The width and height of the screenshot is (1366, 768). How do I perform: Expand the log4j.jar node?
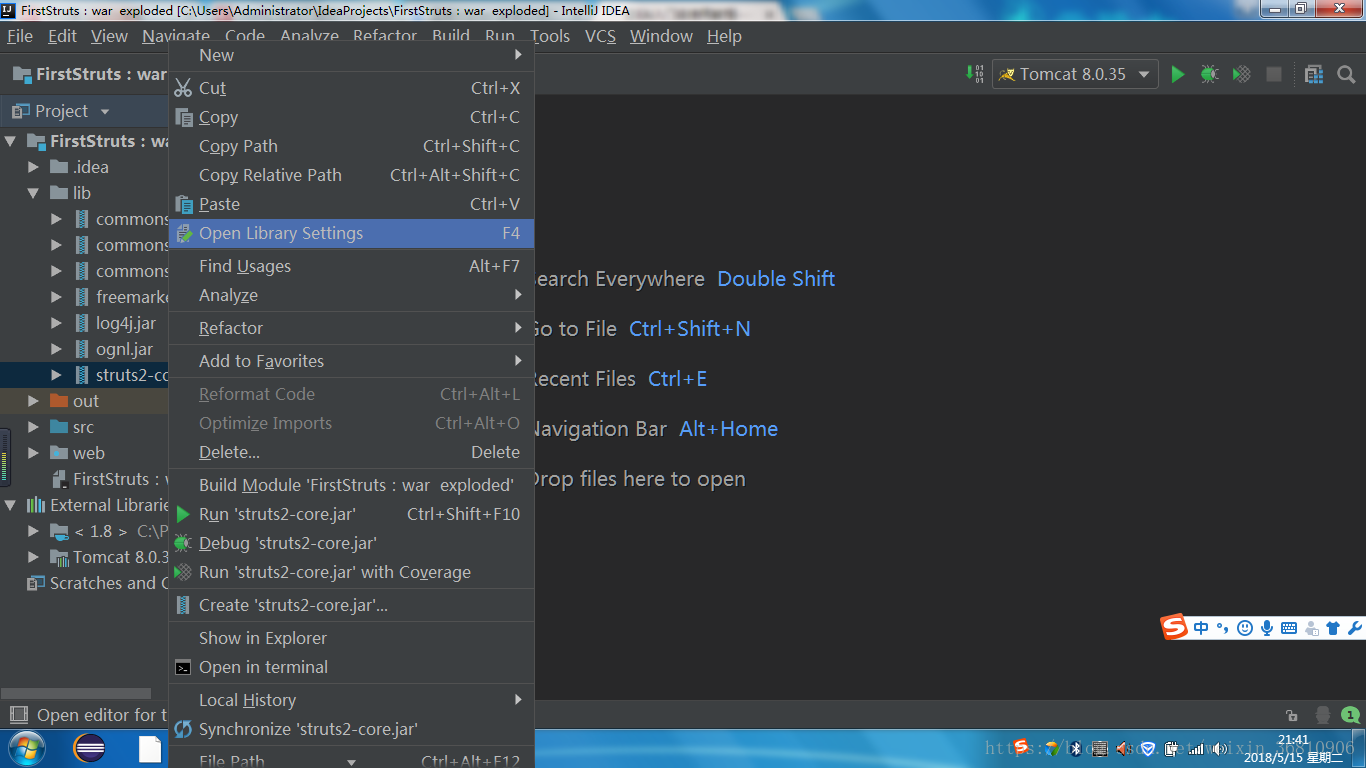[57, 323]
